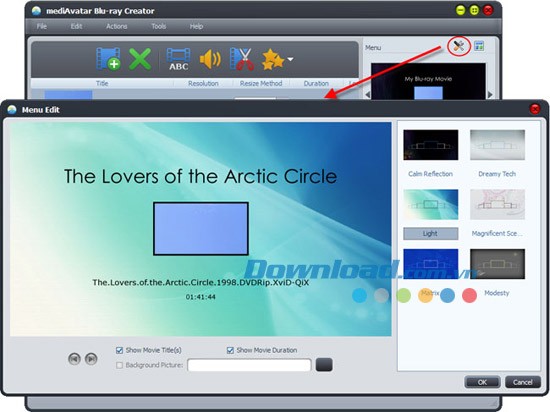Add video file with the film-plus icon

point(108,59)
